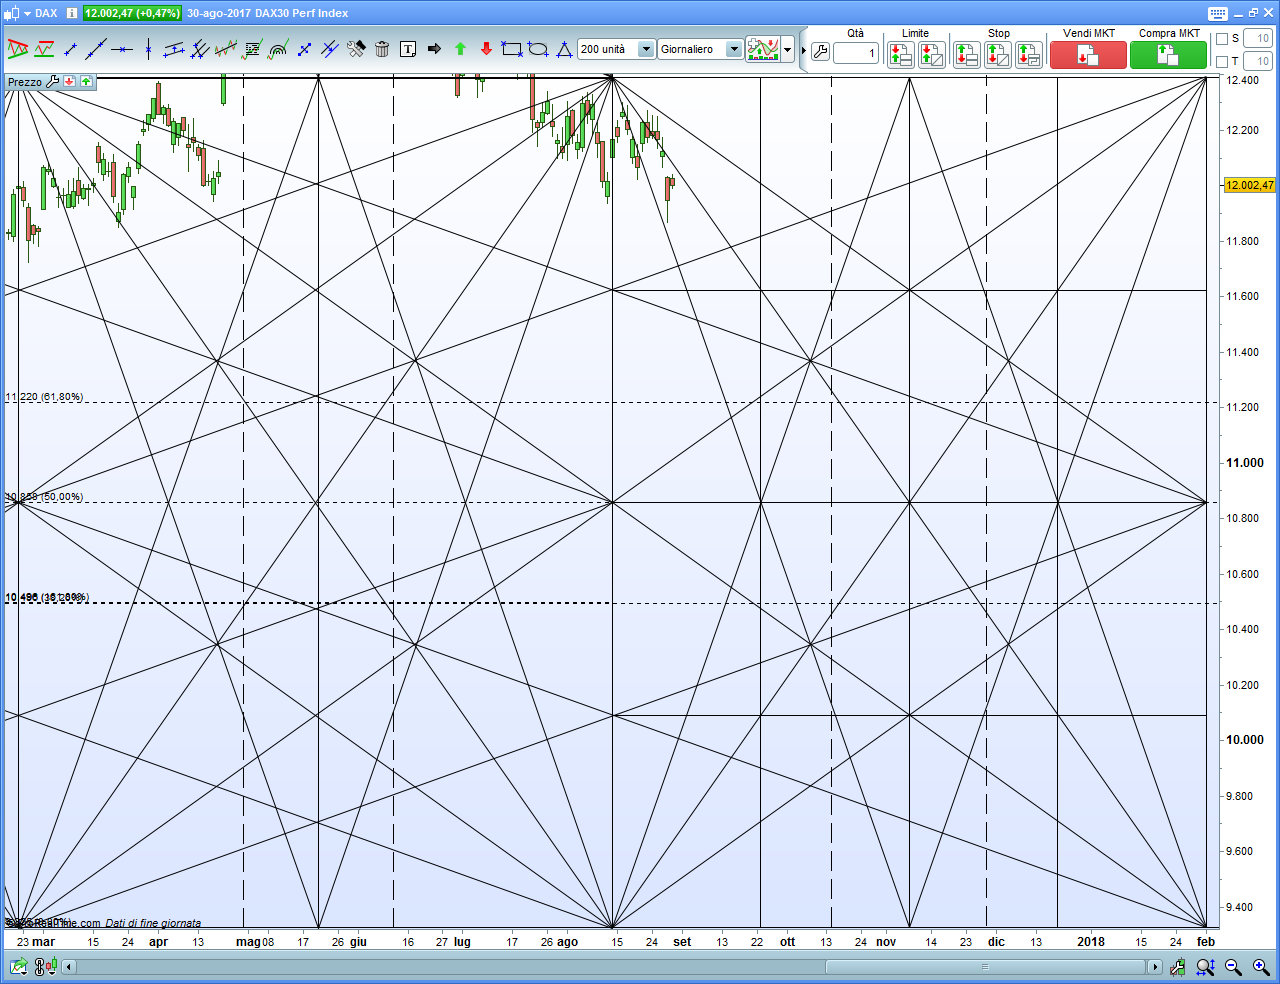Click the green Compra MKT button
This screenshot has width=1280, height=984.
1168,55
